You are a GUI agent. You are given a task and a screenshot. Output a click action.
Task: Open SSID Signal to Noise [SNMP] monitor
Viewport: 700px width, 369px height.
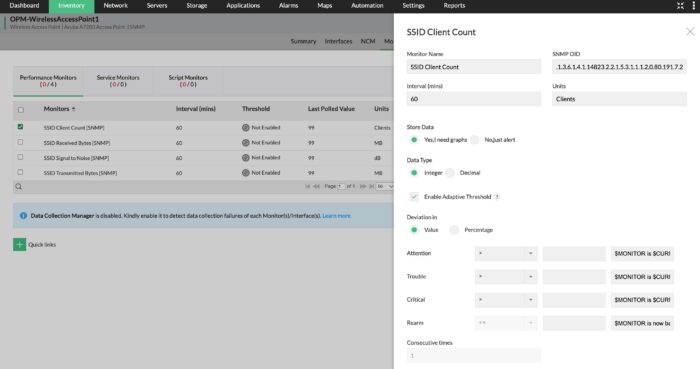76,158
